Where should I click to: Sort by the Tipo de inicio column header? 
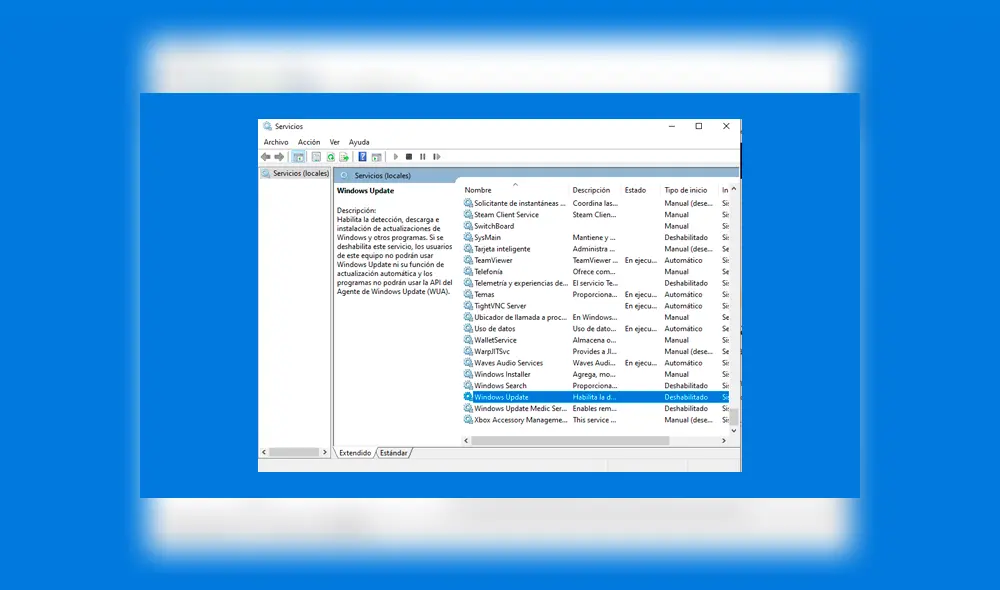coord(685,190)
